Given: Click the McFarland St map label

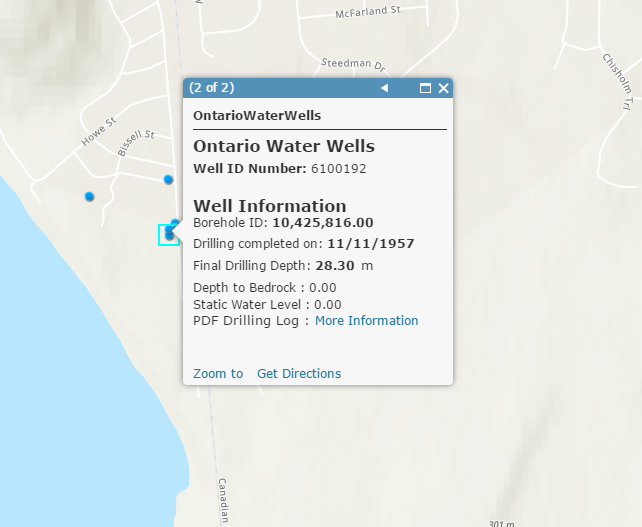Looking at the screenshot, I should coord(368,12).
